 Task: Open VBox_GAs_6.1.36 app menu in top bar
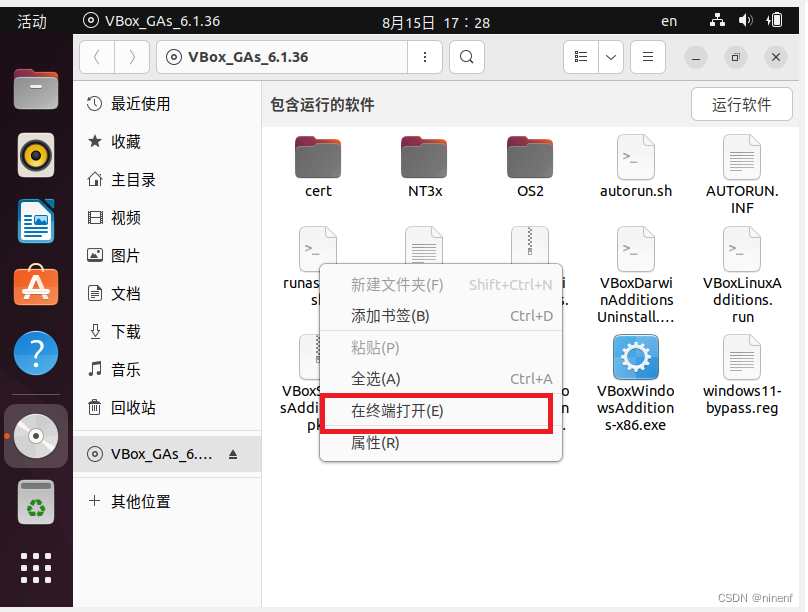152,21
